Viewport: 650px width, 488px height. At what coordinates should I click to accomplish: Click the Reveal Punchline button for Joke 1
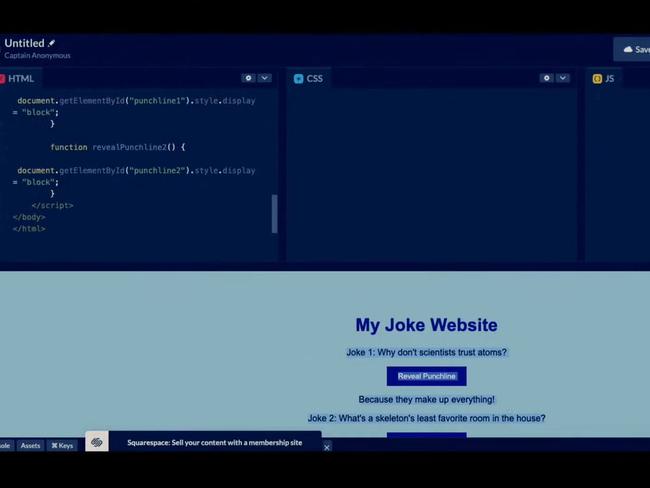pyautogui.click(x=427, y=376)
